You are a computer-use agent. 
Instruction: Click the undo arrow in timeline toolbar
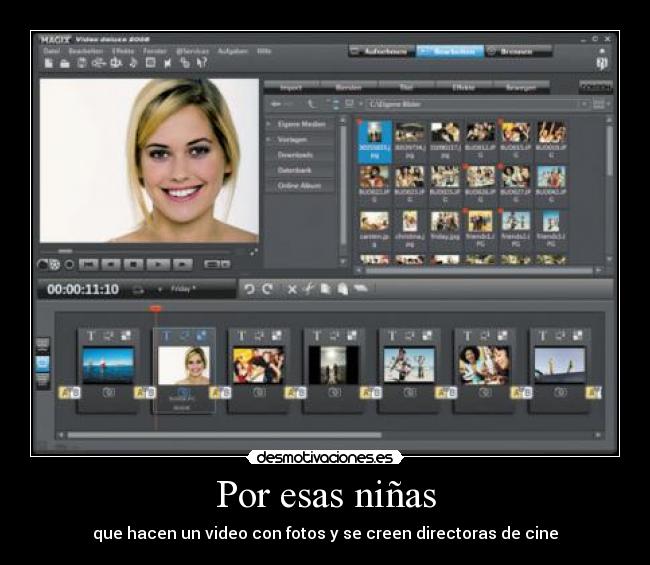point(249,289)
